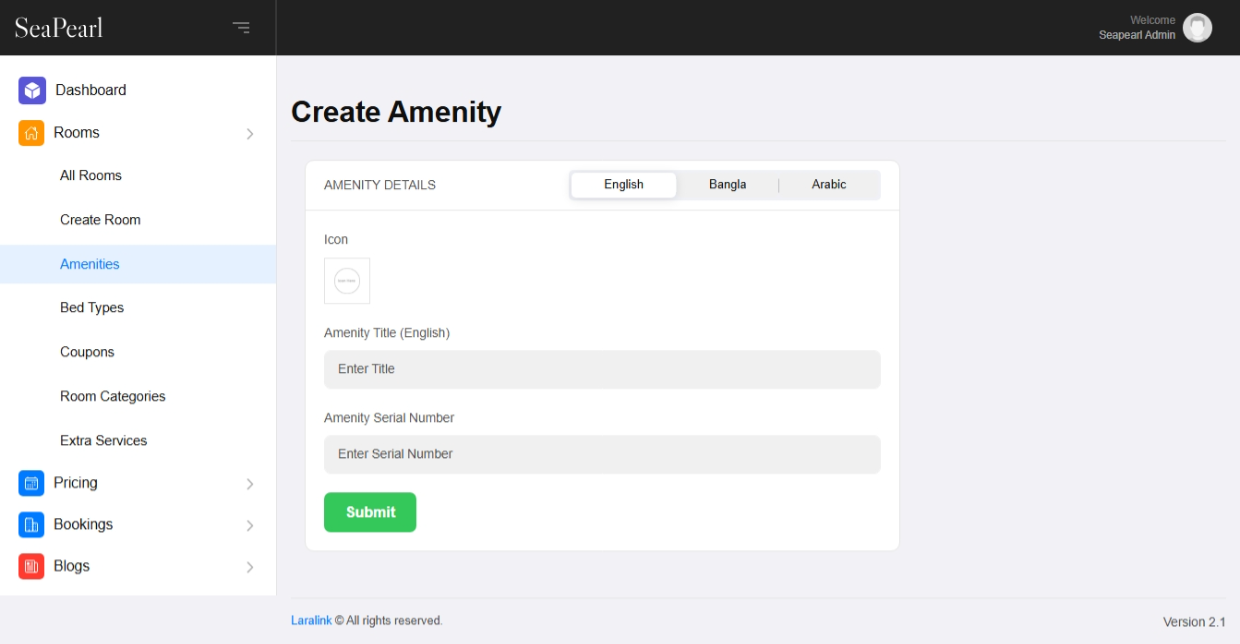Image resolution: width=1240 pixels, height=644 pixels.
Task: Click the orange Rooms house icon
Action: (x=31, y=133)
